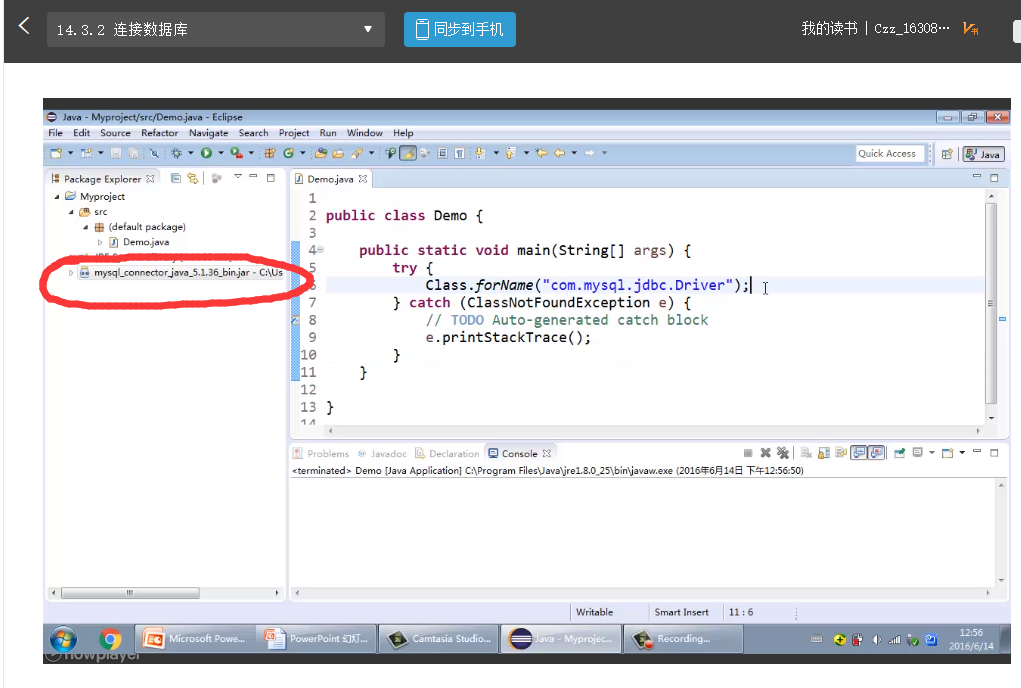The height and width of the screenshot is (688, 1021).
Task: Open dropdown arrow beside Debug button
Action: coord(190,153)
